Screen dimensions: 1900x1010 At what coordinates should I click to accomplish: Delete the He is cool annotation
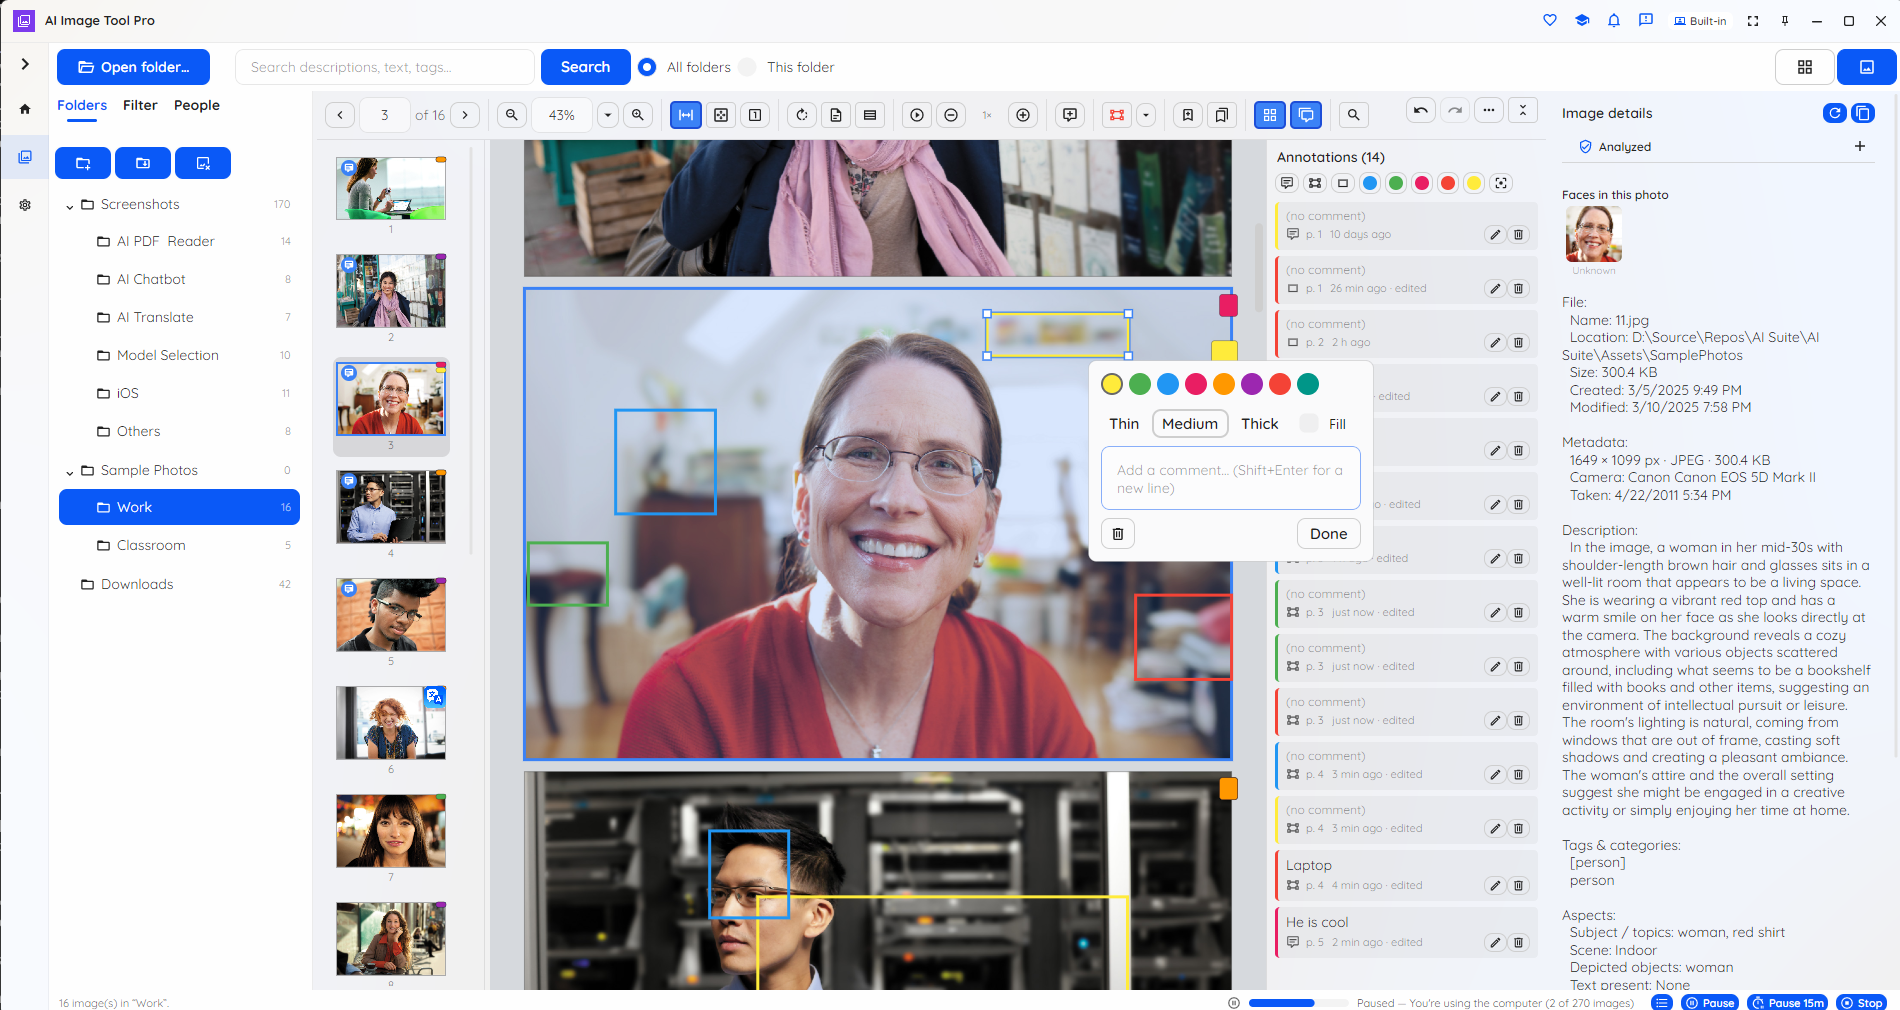[x=1518, y=942]
